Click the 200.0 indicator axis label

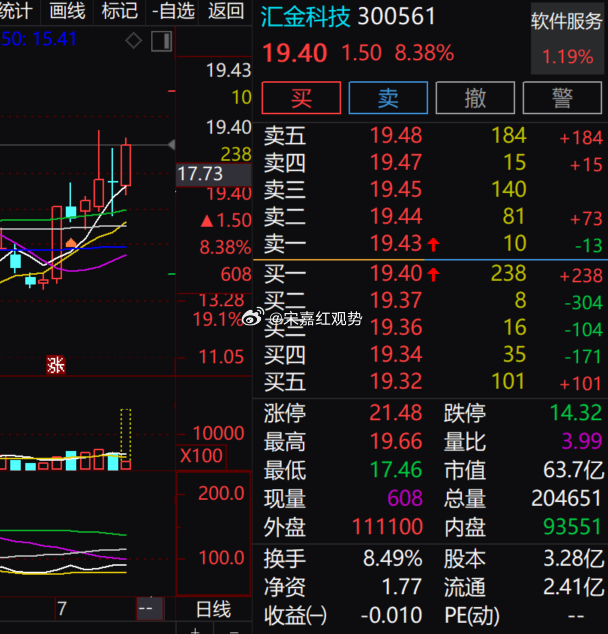(x=222, y=494)
